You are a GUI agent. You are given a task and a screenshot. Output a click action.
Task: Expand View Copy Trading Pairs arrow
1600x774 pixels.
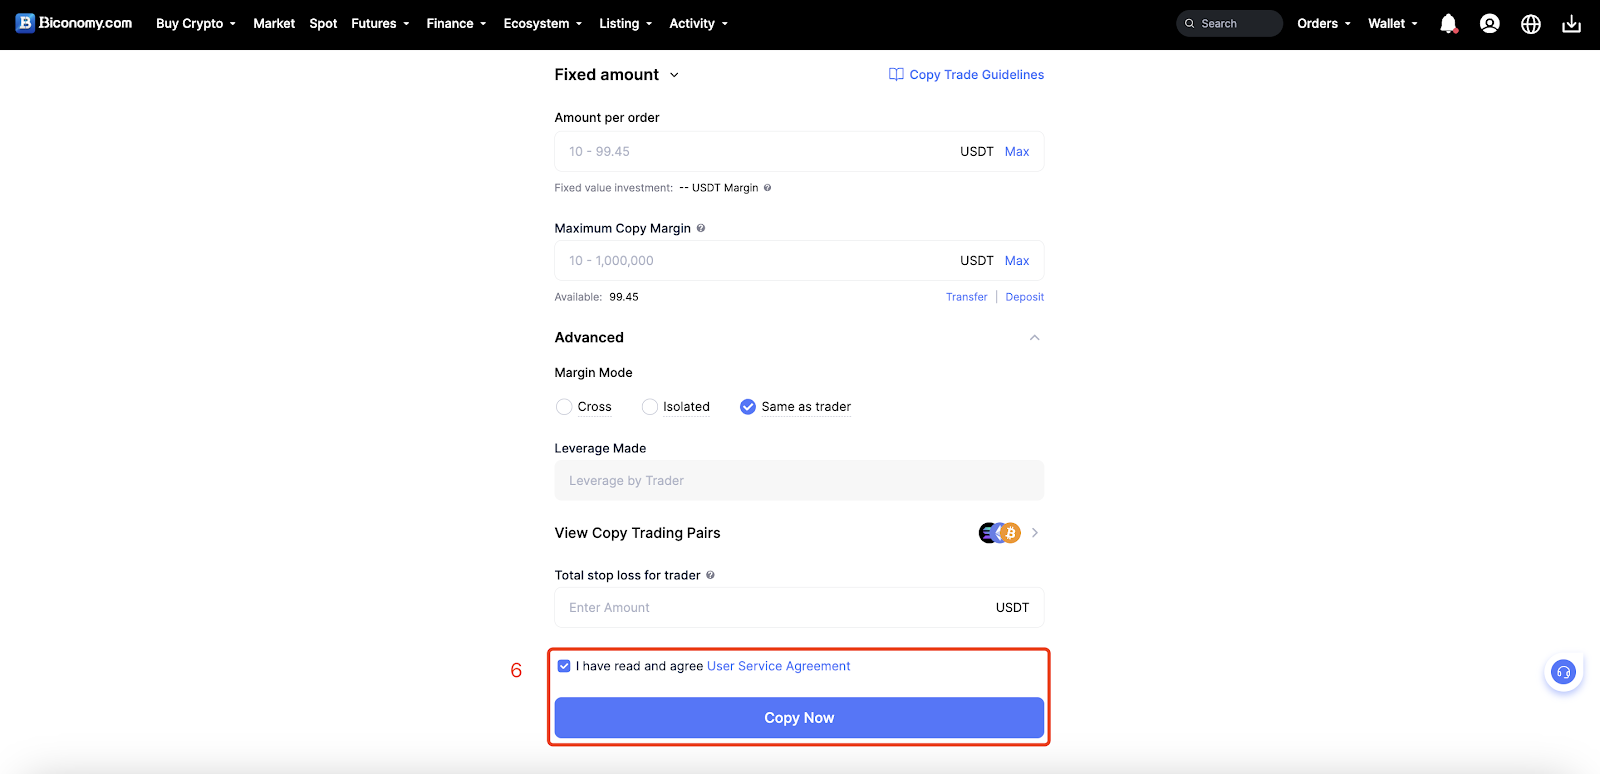(1034, 533)
